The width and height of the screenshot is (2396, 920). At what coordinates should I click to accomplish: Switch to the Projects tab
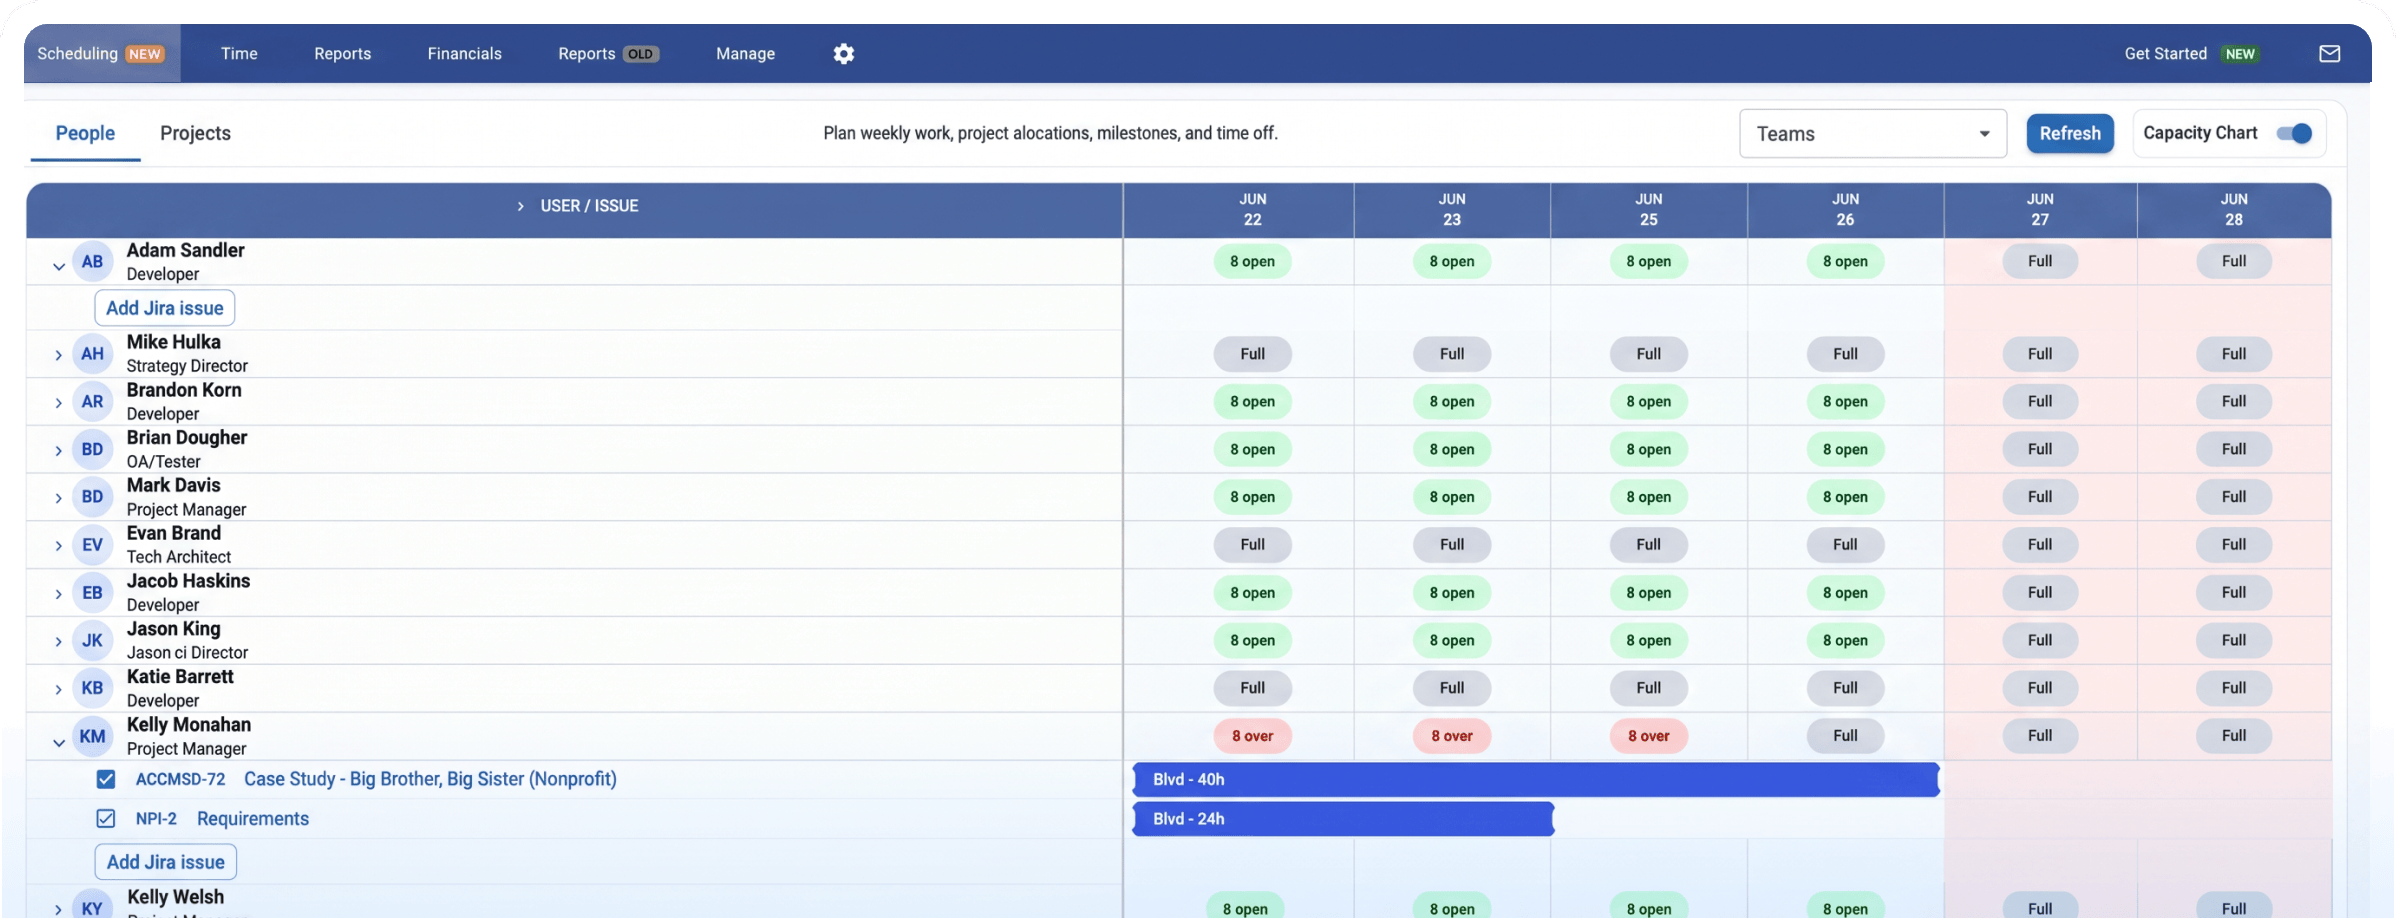click(195, 133)
